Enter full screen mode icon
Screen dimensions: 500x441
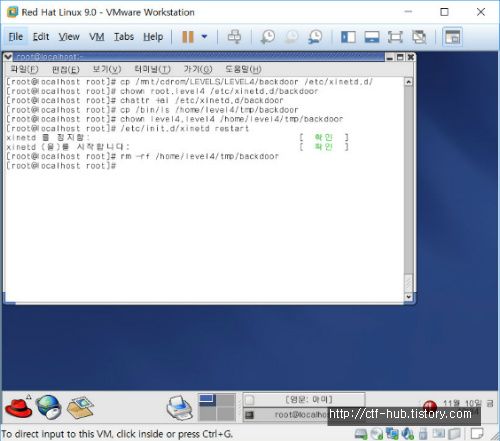coord(395,37)
